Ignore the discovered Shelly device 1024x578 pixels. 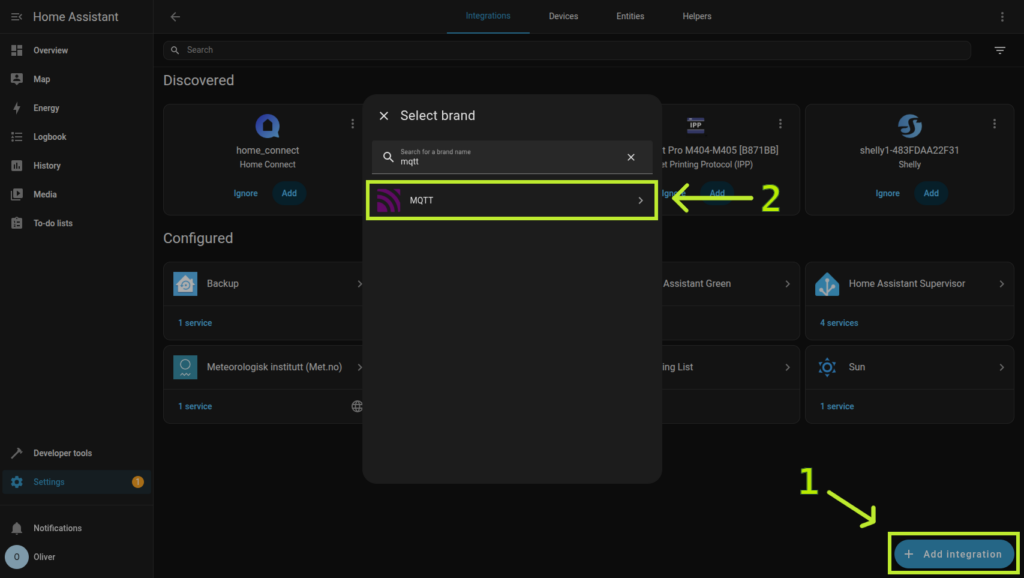(887, 193)
